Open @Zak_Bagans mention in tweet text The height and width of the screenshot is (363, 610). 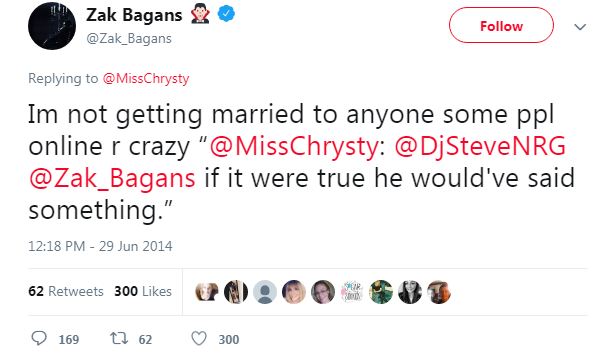click(x=112, y=179)
